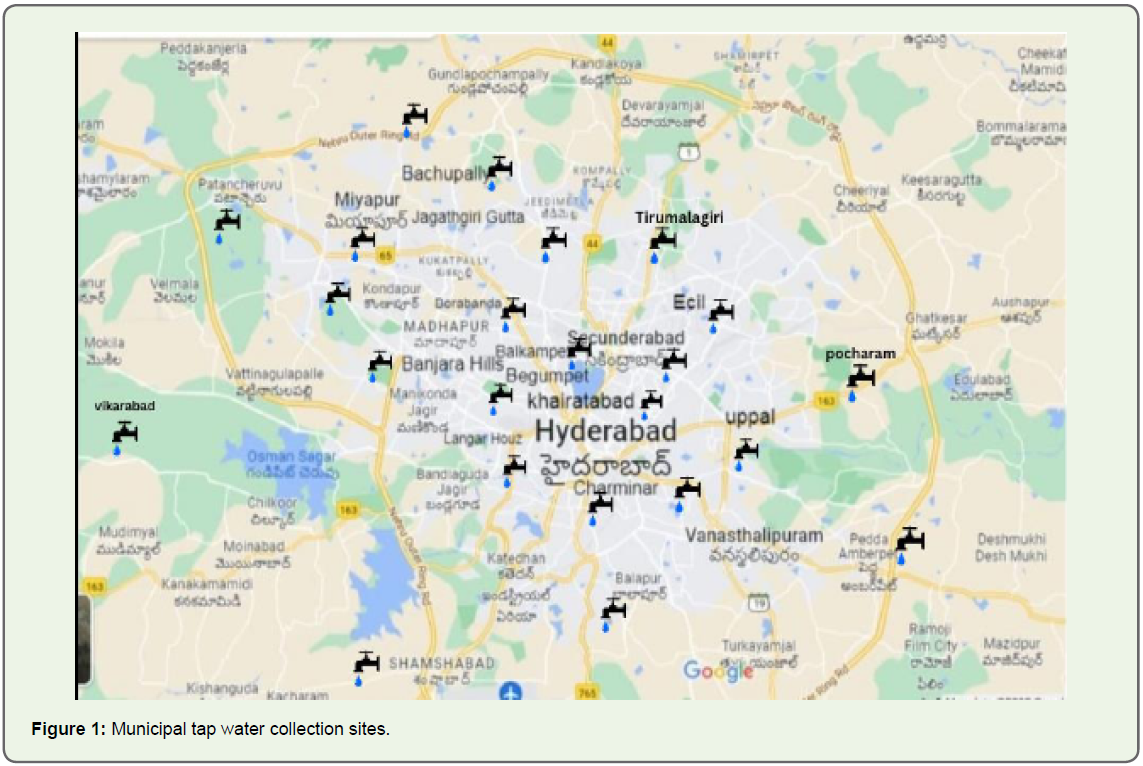Select the Vattinagulapalle place label
Viewport: 1143px width, 766px height.
click(274, 374)
